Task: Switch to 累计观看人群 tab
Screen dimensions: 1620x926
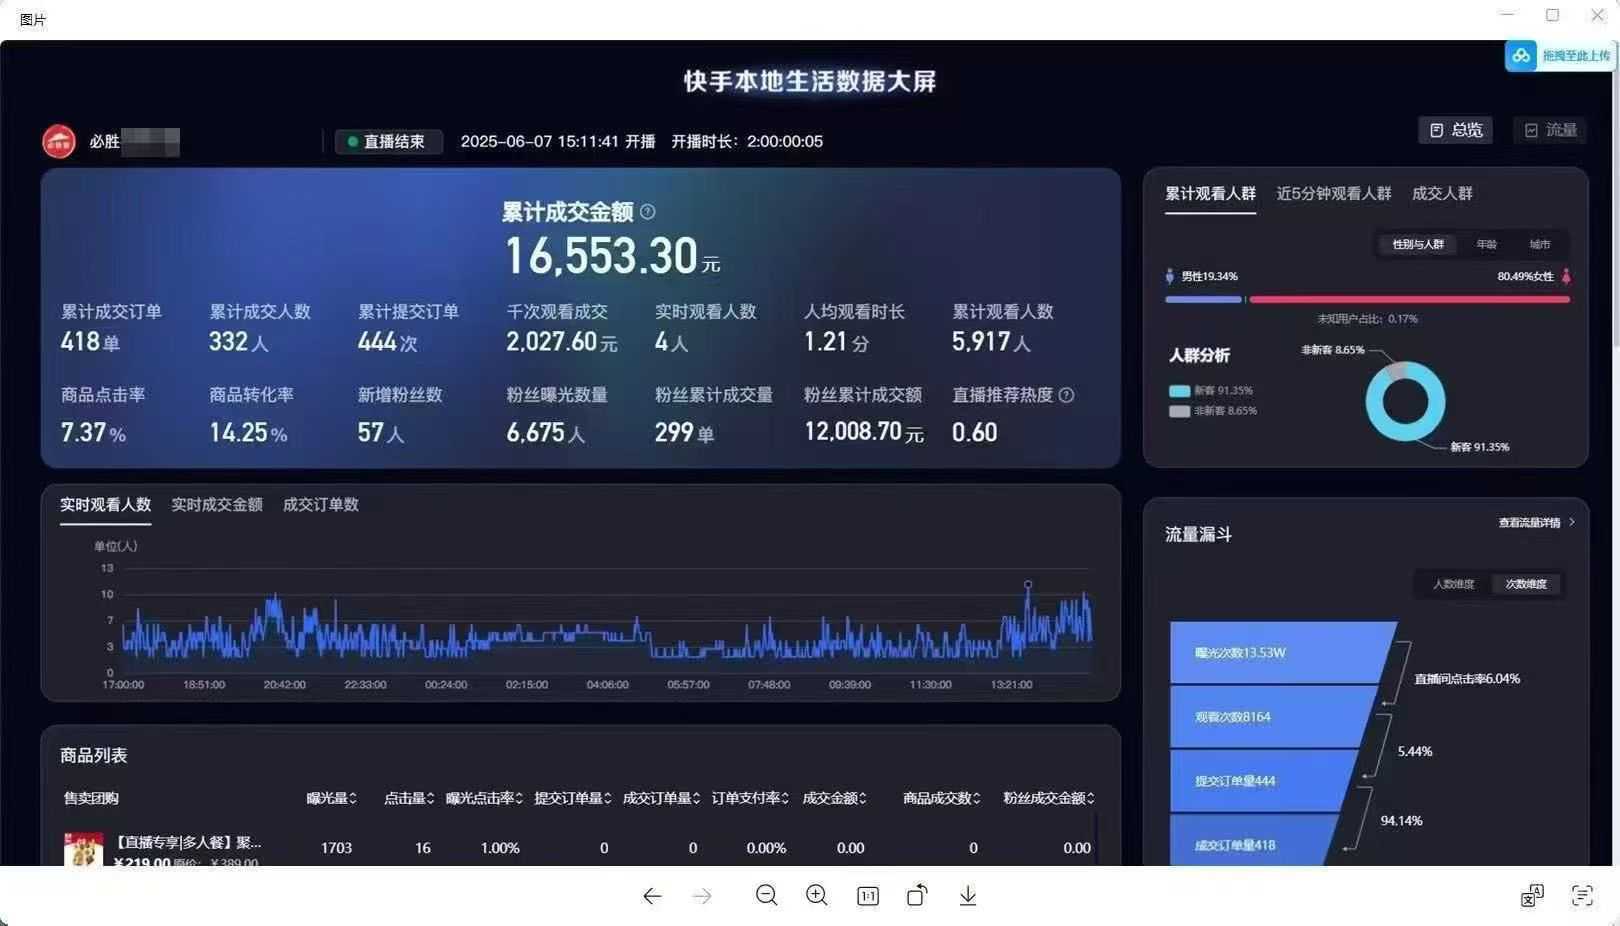Action: pyautogui.click(x=1210, y=193)
